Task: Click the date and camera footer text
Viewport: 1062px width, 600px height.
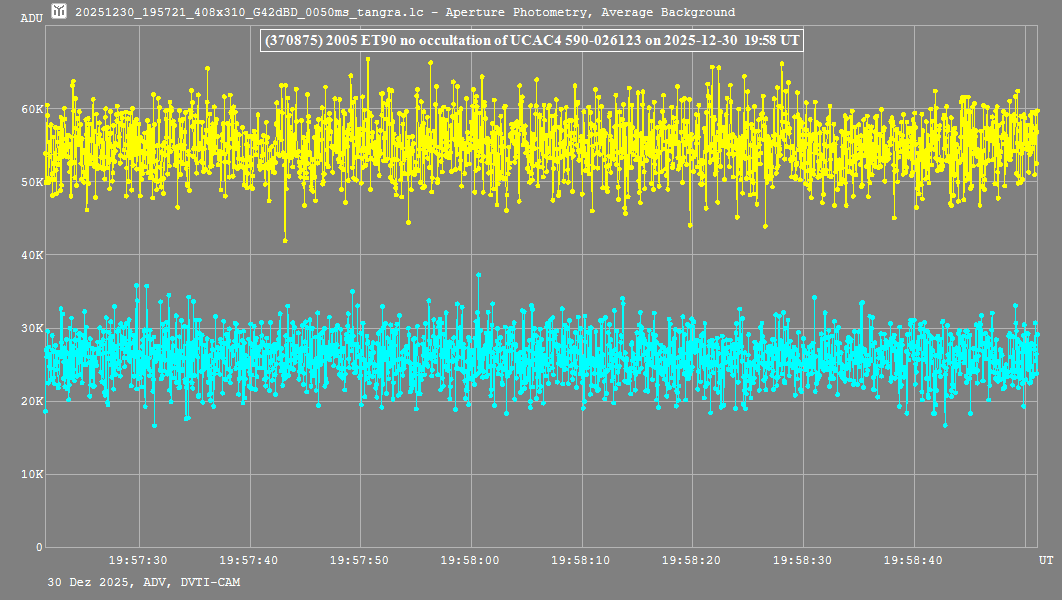Action: 143,582
